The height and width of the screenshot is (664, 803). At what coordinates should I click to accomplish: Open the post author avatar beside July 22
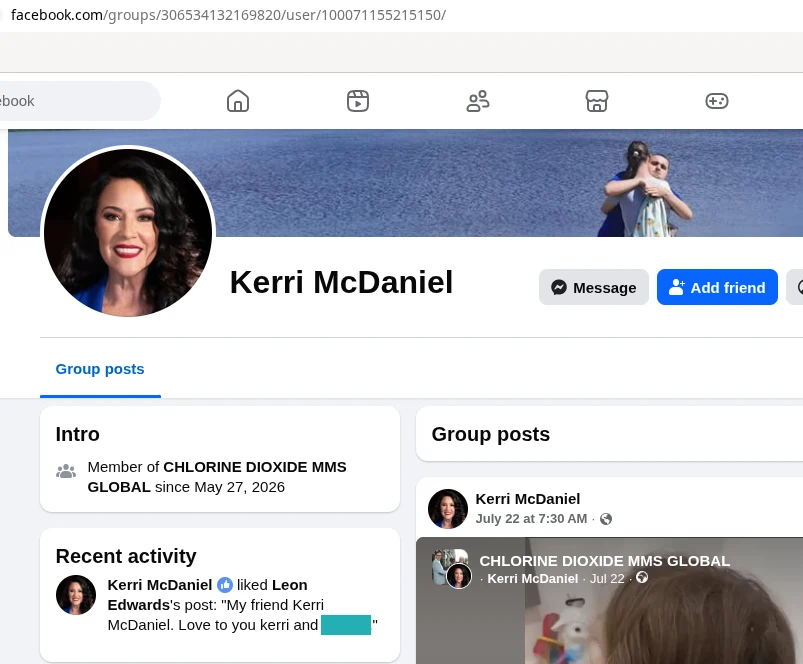[448, 508]
